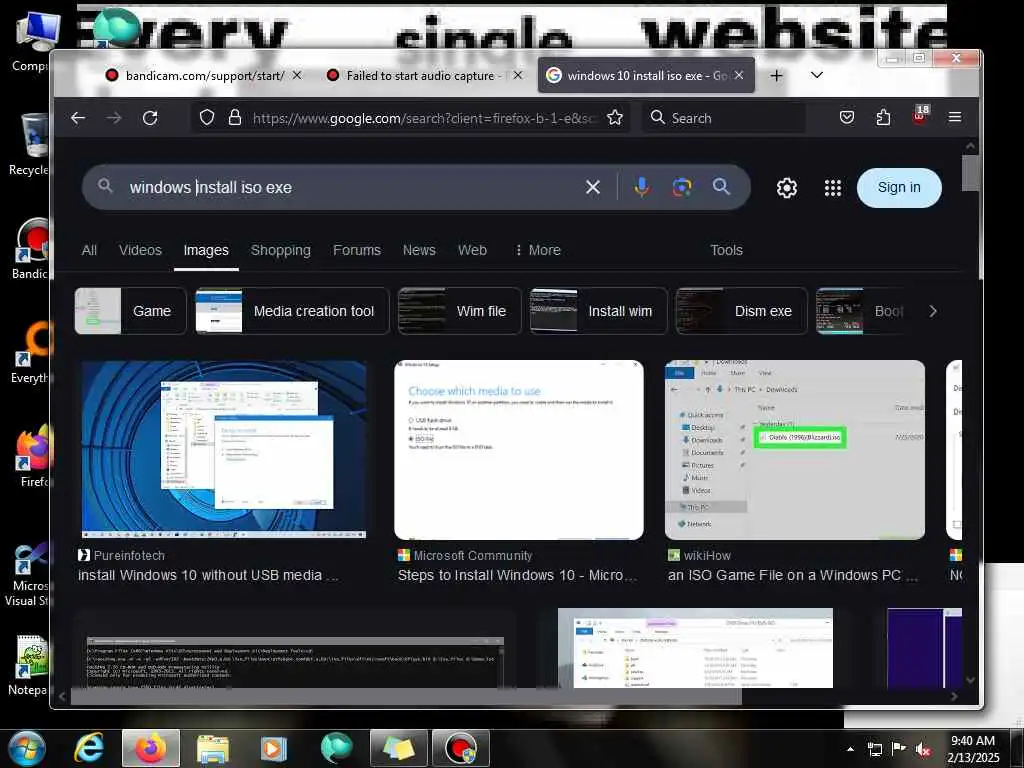
Task: Select the Web results tab
Action: pyautogui.click(x=472, y=250)
